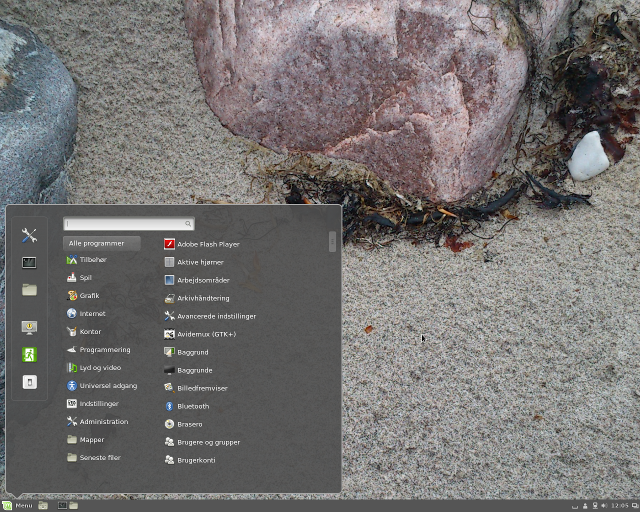The height and width of the screenshot is (512, 640).
Task: Open file manager folder icon in favorites
Action: [29, 290]
